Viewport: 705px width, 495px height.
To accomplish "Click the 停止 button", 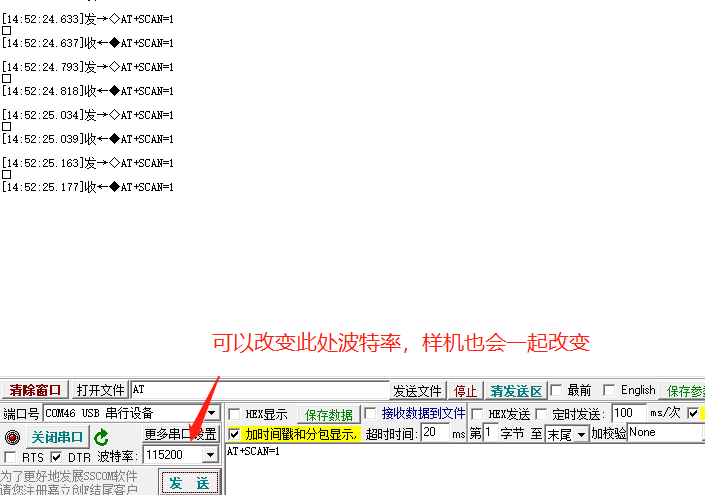I will pyautogui.click(x=465, y=391).
